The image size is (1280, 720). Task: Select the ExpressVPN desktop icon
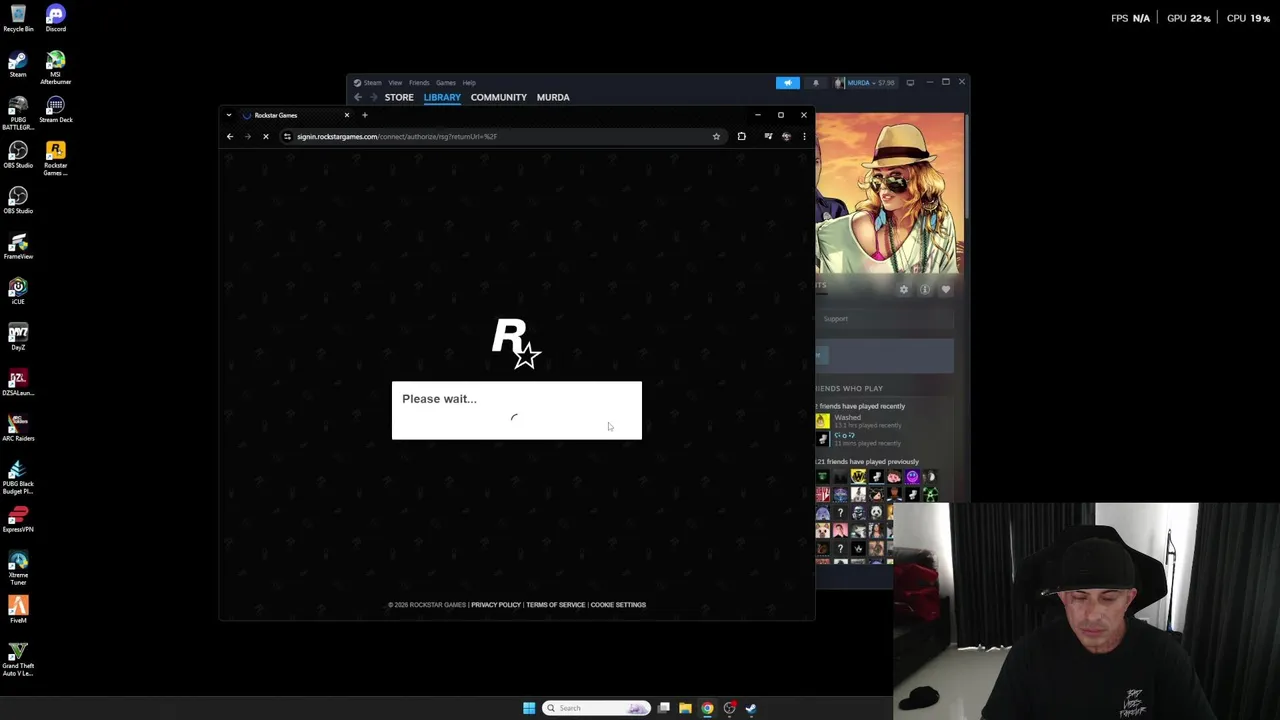coord(18,519)
